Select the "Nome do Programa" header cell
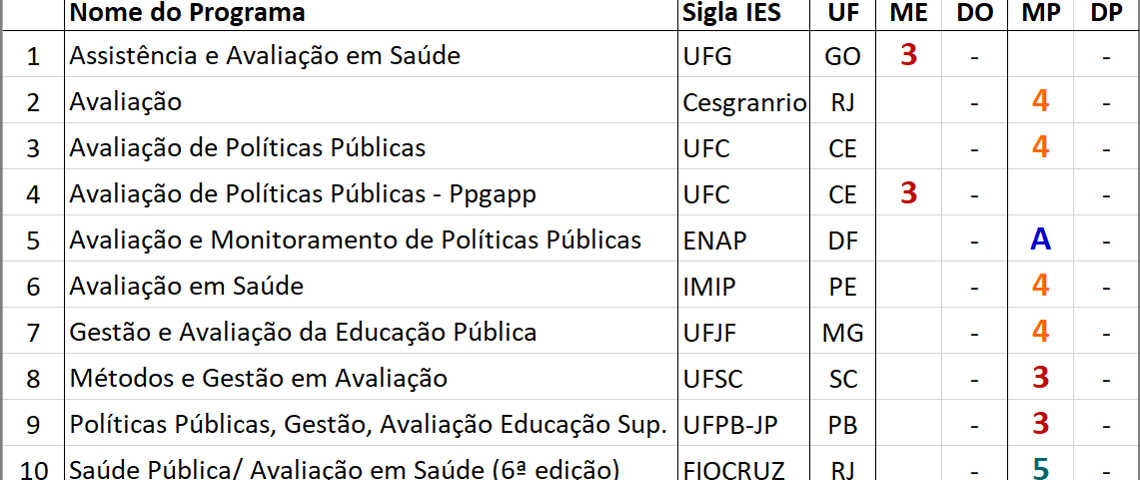This screenshot has height=480, width=1140. (x=371, y=13)
